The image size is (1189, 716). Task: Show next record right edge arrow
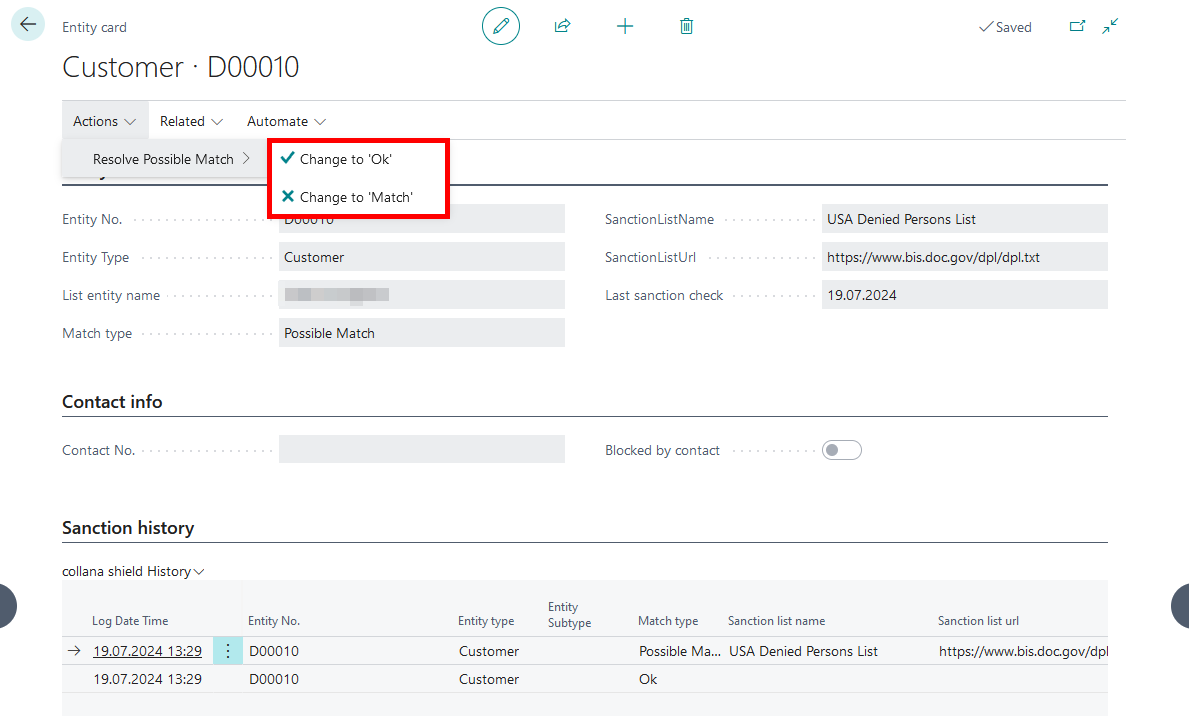[x=1180, y=606]
